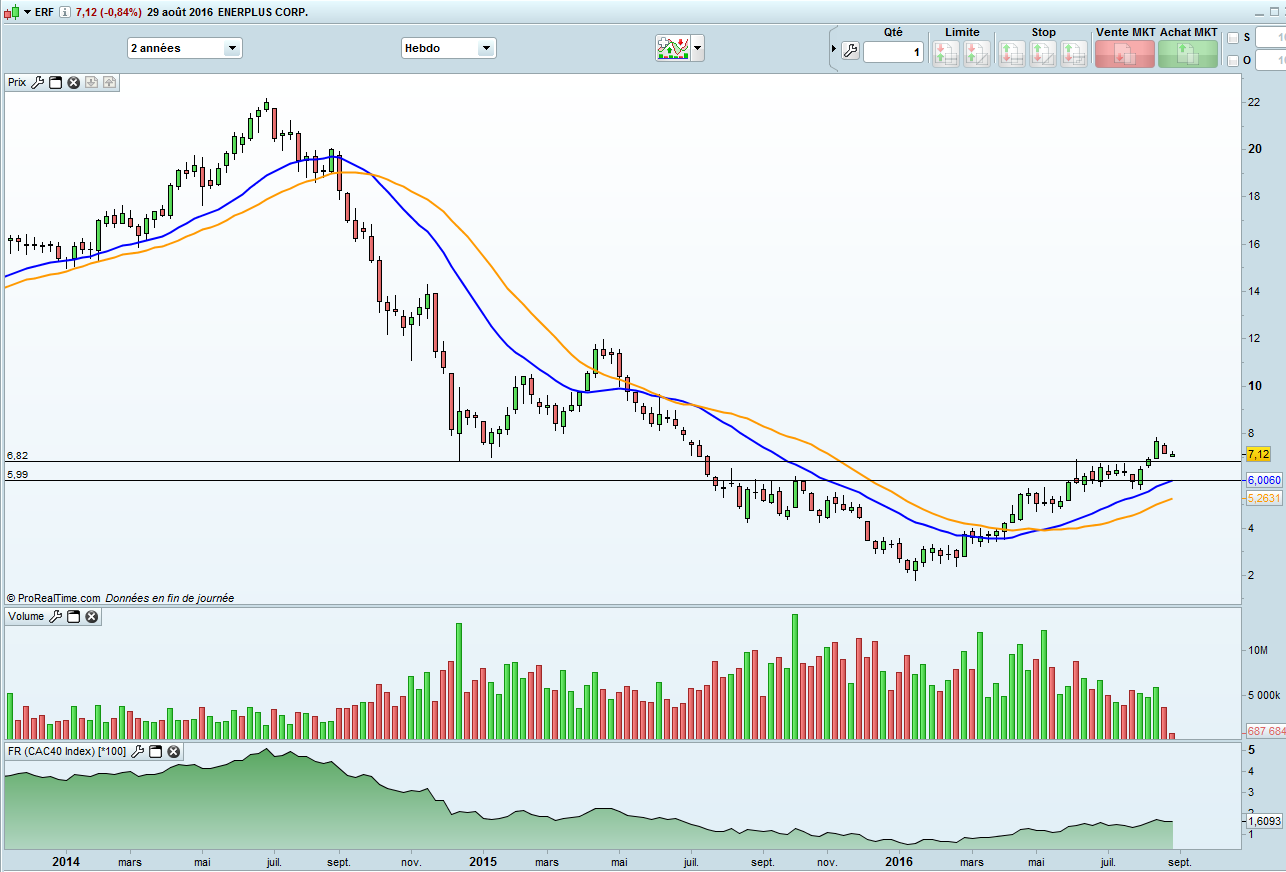Open the 'Hebdo' timeframe dropdown
The width and height of the screenshot is (1286, 872).
pyautogui.click(x=448, y=48)
